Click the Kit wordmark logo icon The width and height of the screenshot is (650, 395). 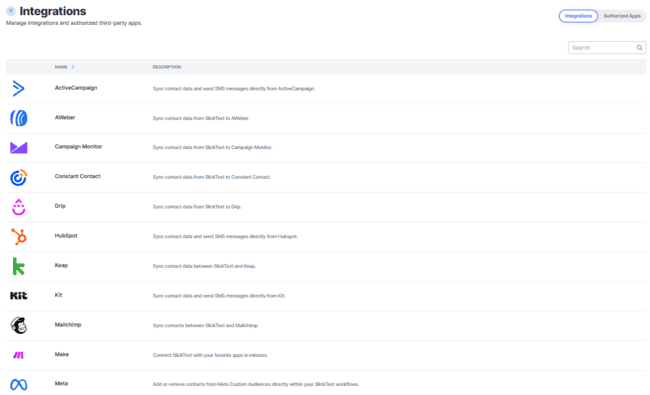[19, 296]
